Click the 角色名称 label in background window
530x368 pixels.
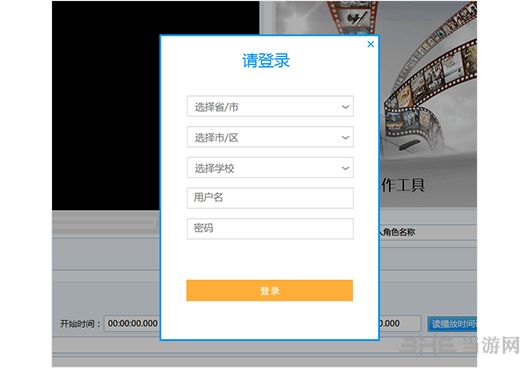pos(399,232)
